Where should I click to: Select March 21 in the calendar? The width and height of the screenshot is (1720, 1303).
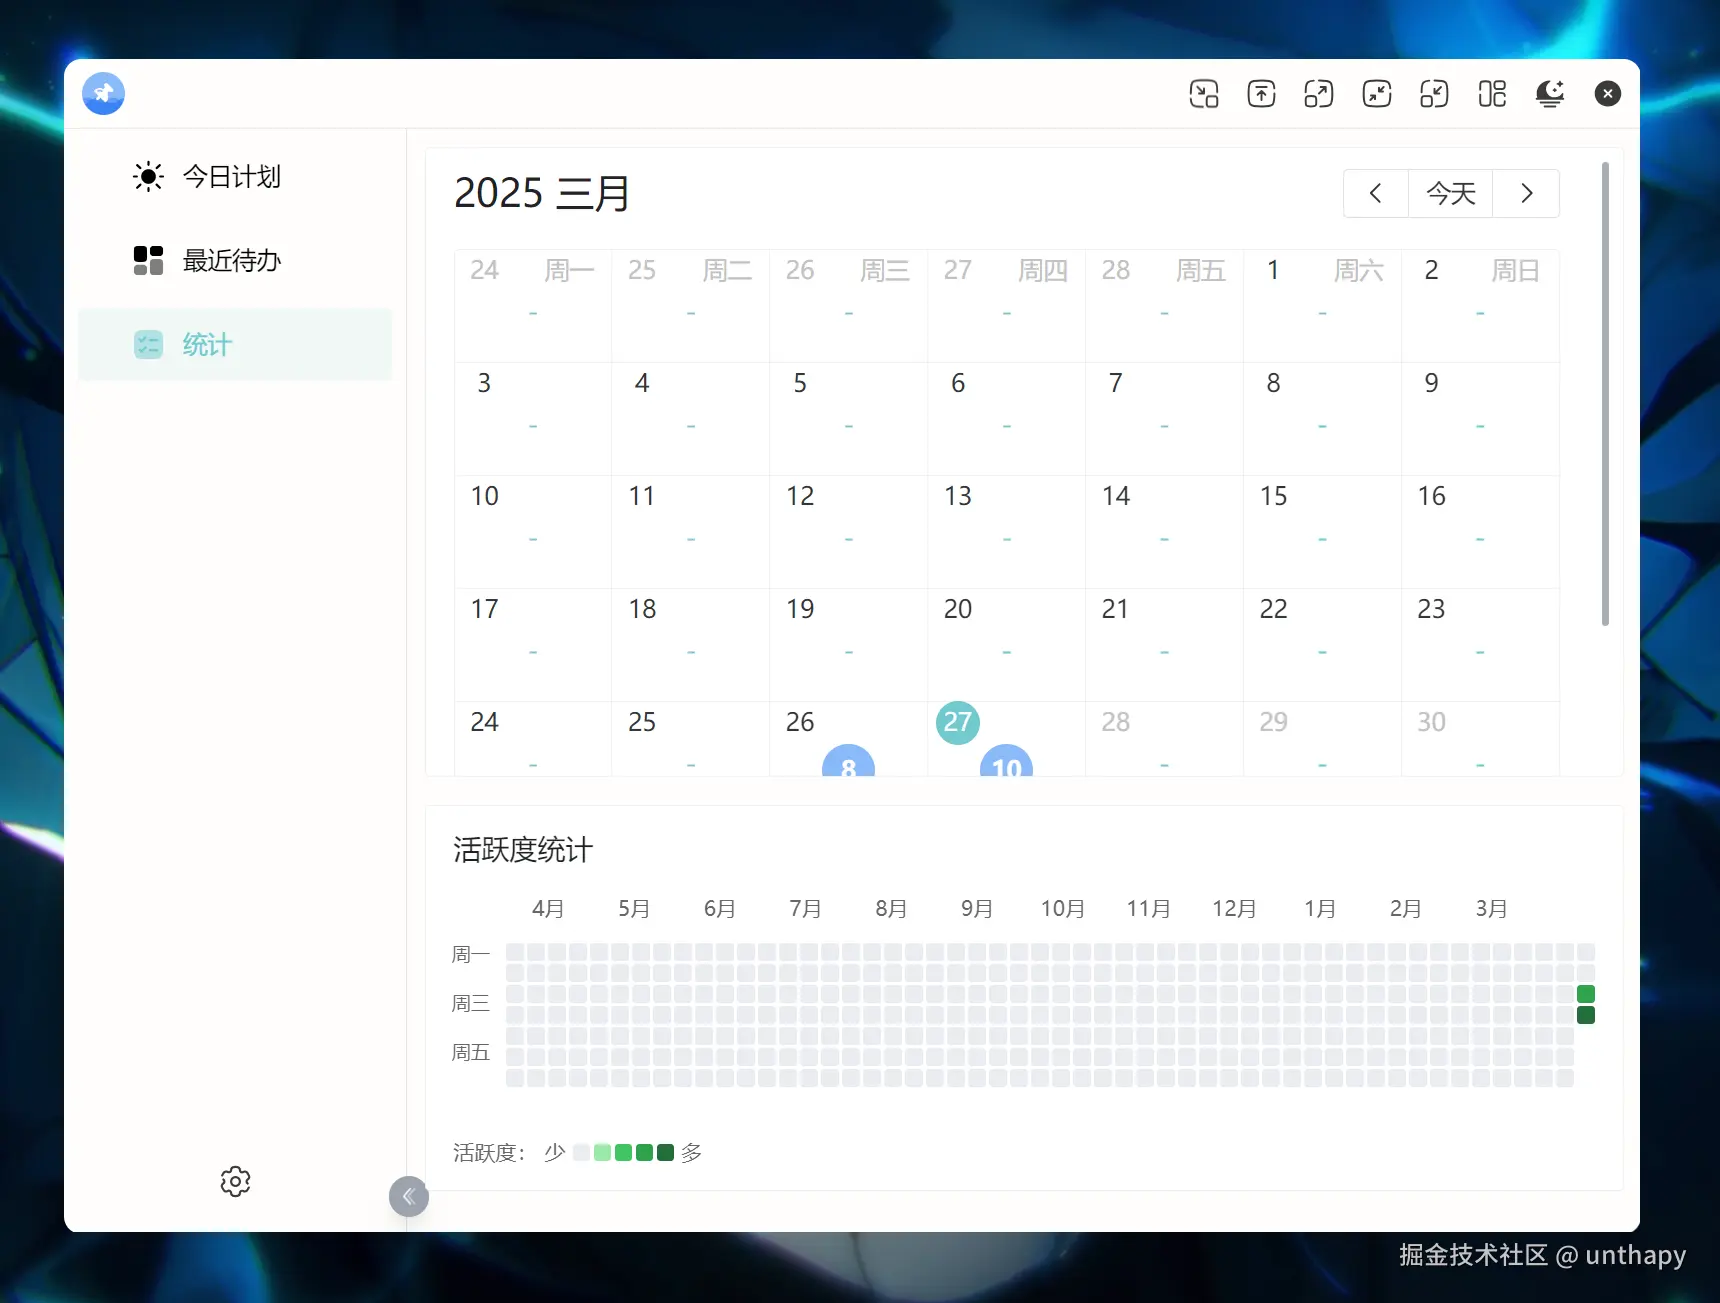(1165, 645)
